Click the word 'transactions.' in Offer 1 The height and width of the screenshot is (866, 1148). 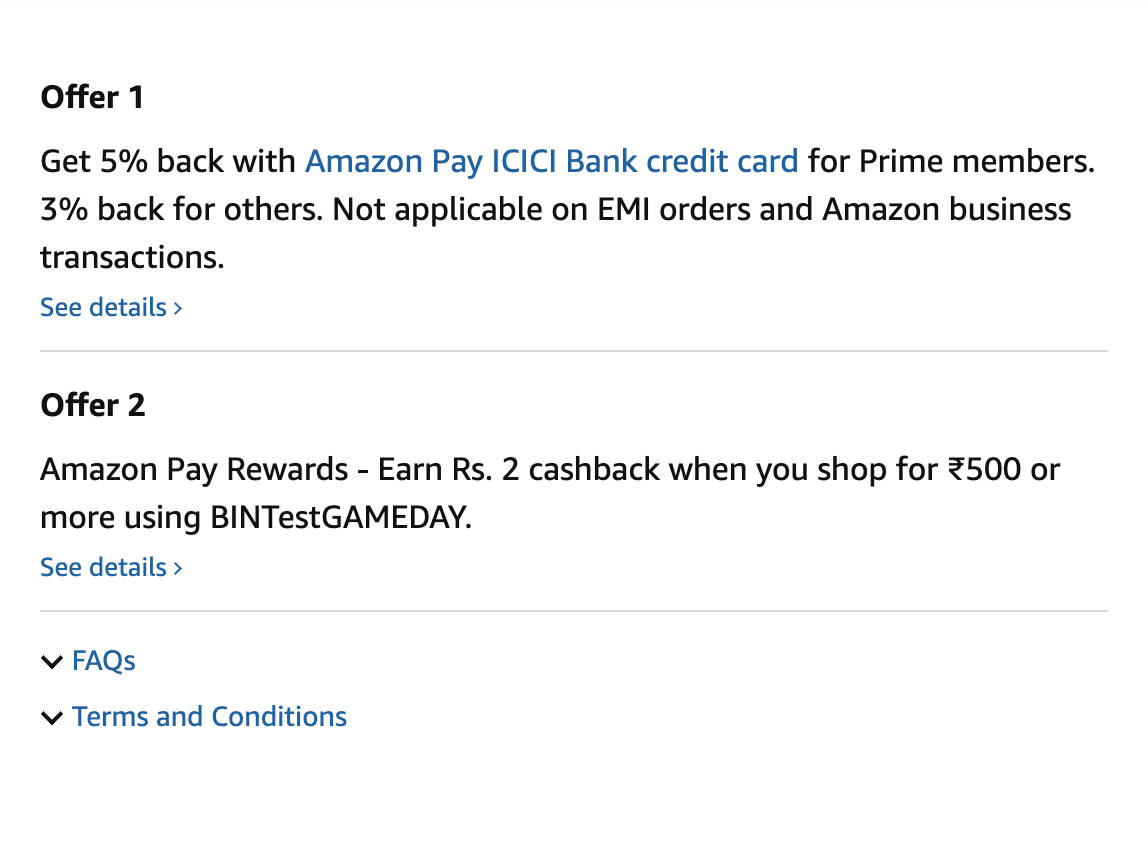point(132,258)
